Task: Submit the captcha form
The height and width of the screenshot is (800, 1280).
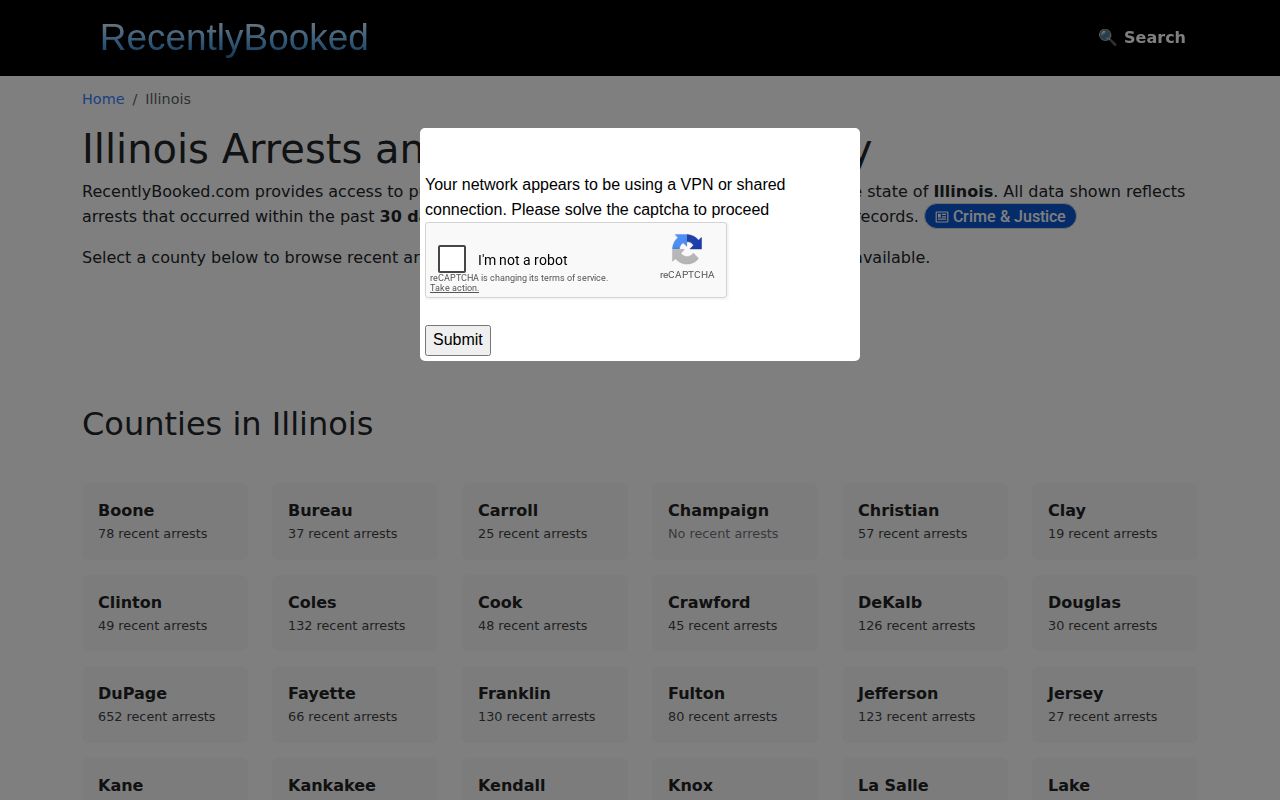Action: 458,340
